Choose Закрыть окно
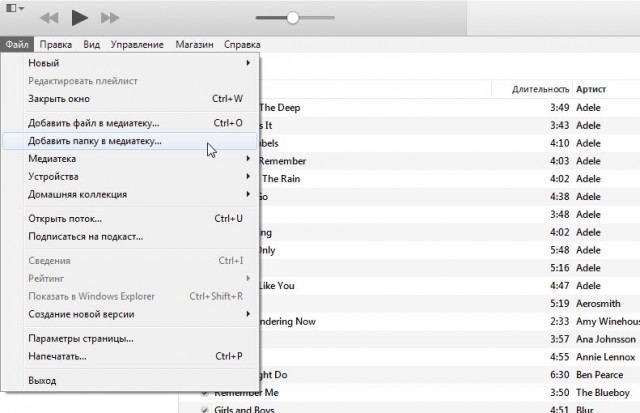The height and width of the screenshot is (413, 640). pyautogui.click(x=131, y=99)
